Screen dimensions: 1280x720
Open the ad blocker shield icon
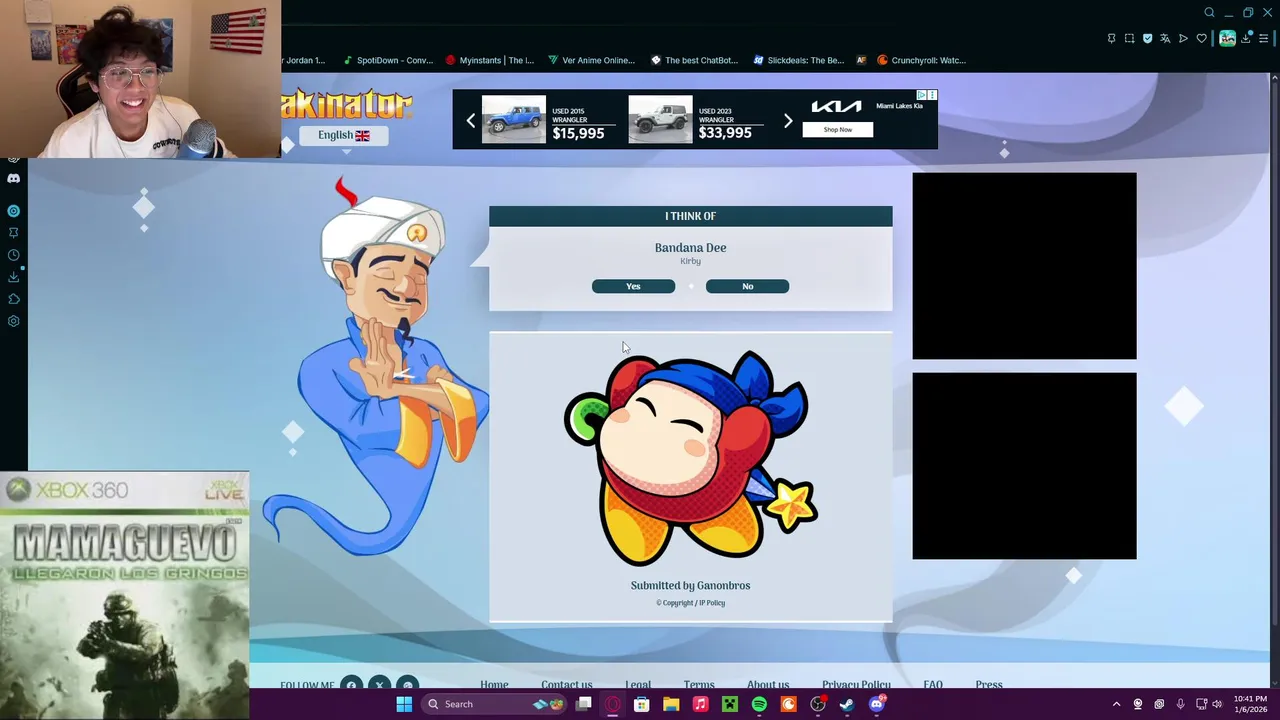[1147, 39]
